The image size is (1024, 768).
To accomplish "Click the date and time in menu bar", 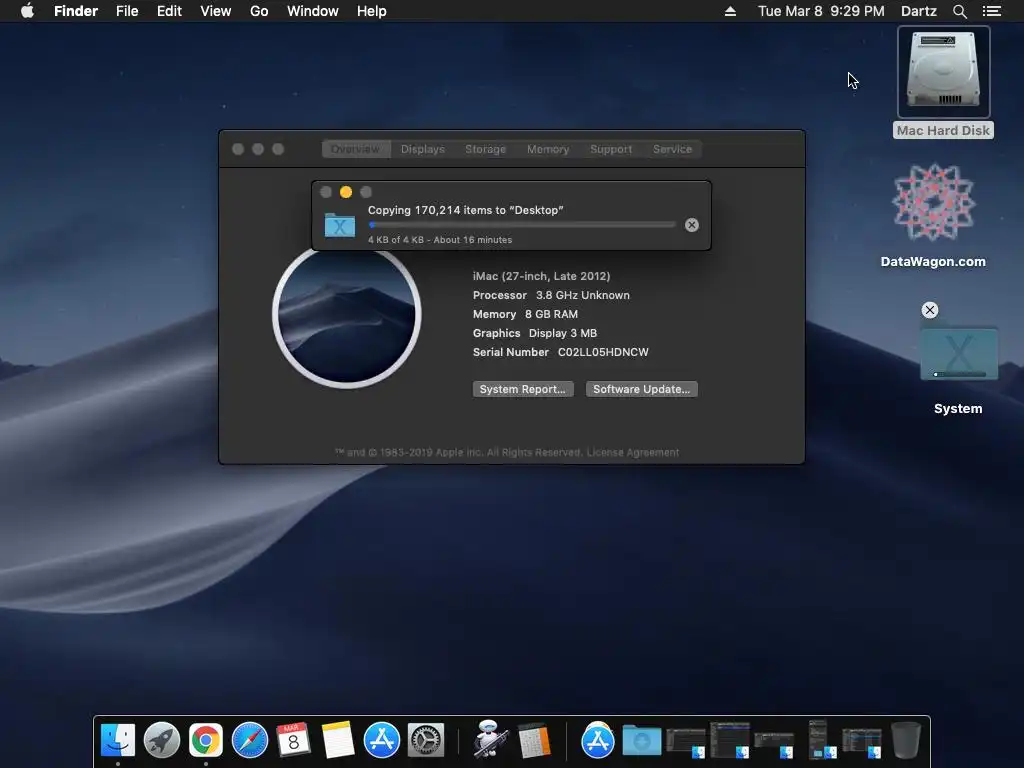I will coord(821,11).
